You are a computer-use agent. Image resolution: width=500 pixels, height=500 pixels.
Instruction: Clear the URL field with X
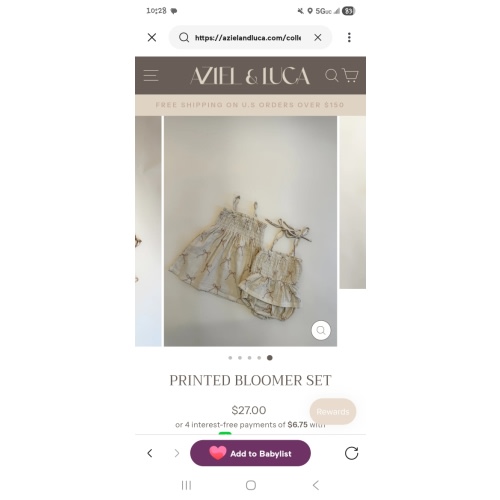(x=318, y=37)
